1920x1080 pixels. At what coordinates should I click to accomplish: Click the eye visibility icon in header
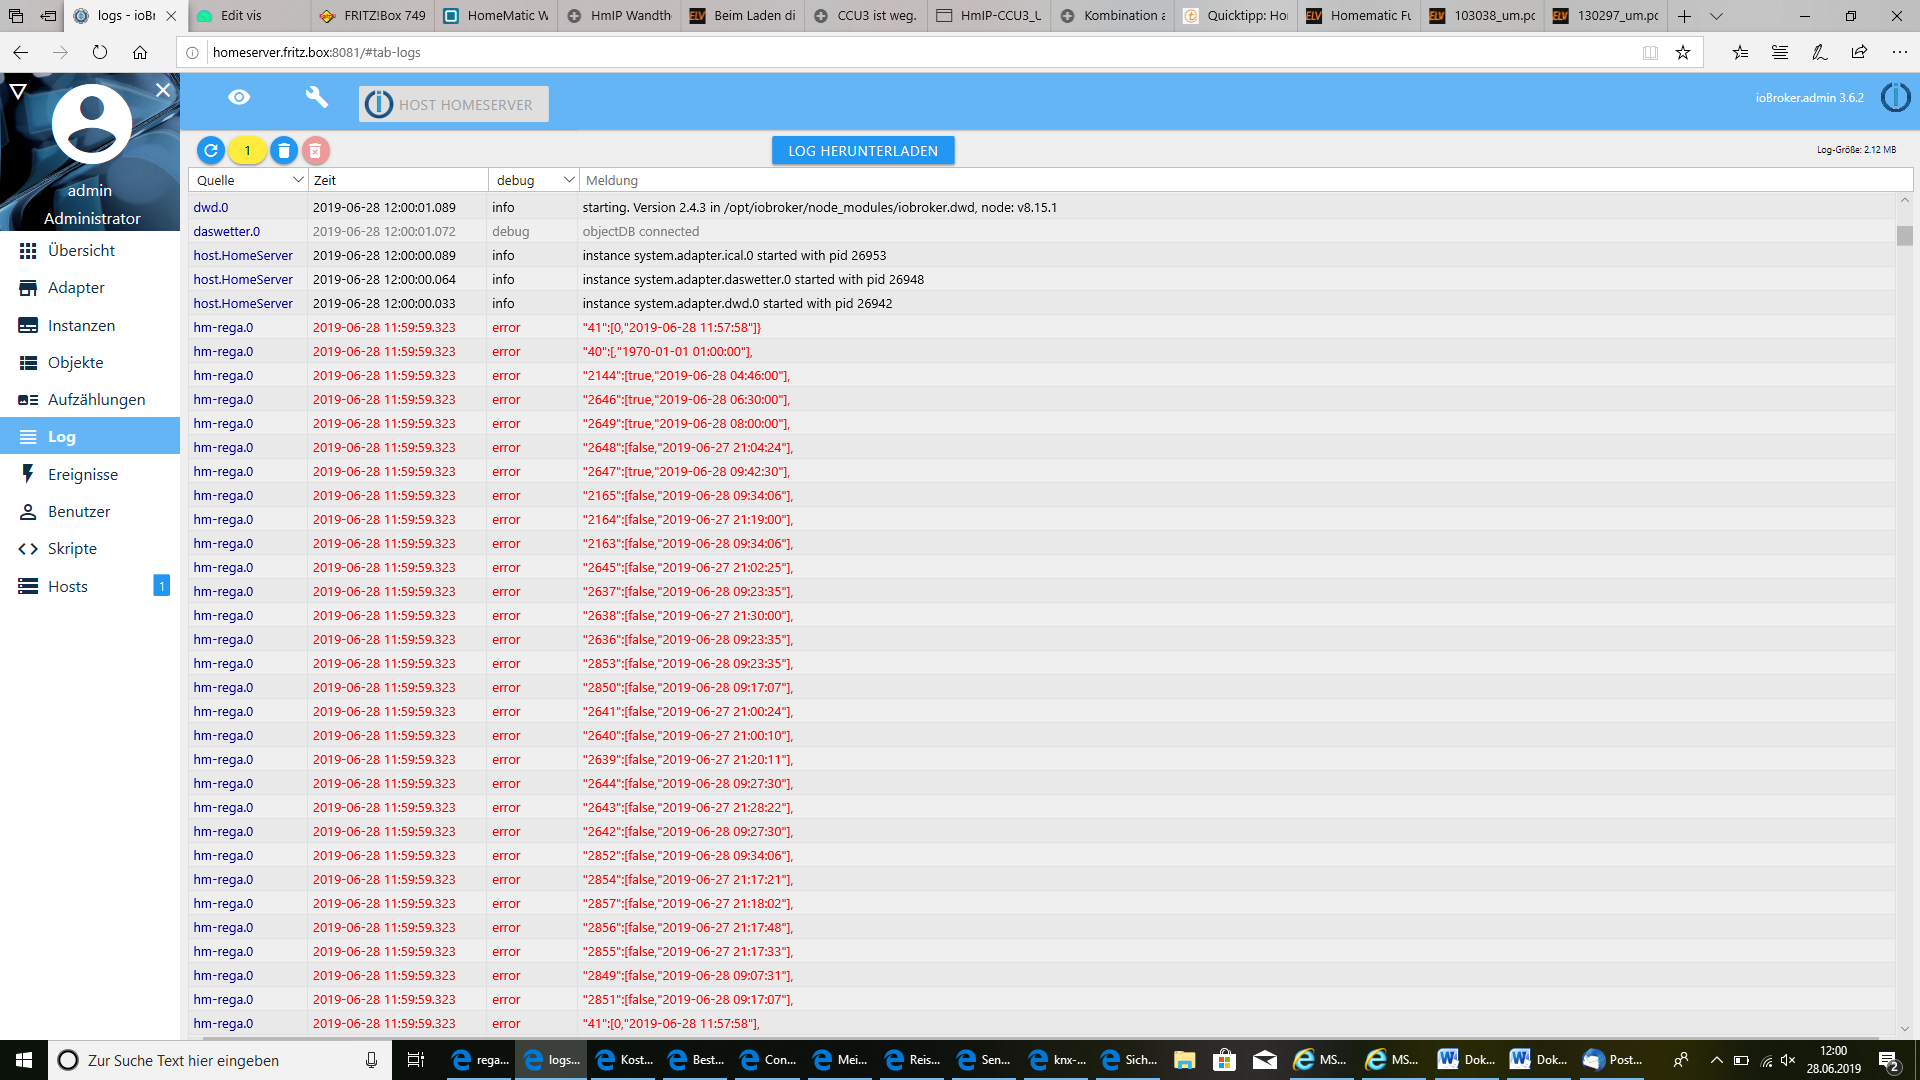coord(239,97)
